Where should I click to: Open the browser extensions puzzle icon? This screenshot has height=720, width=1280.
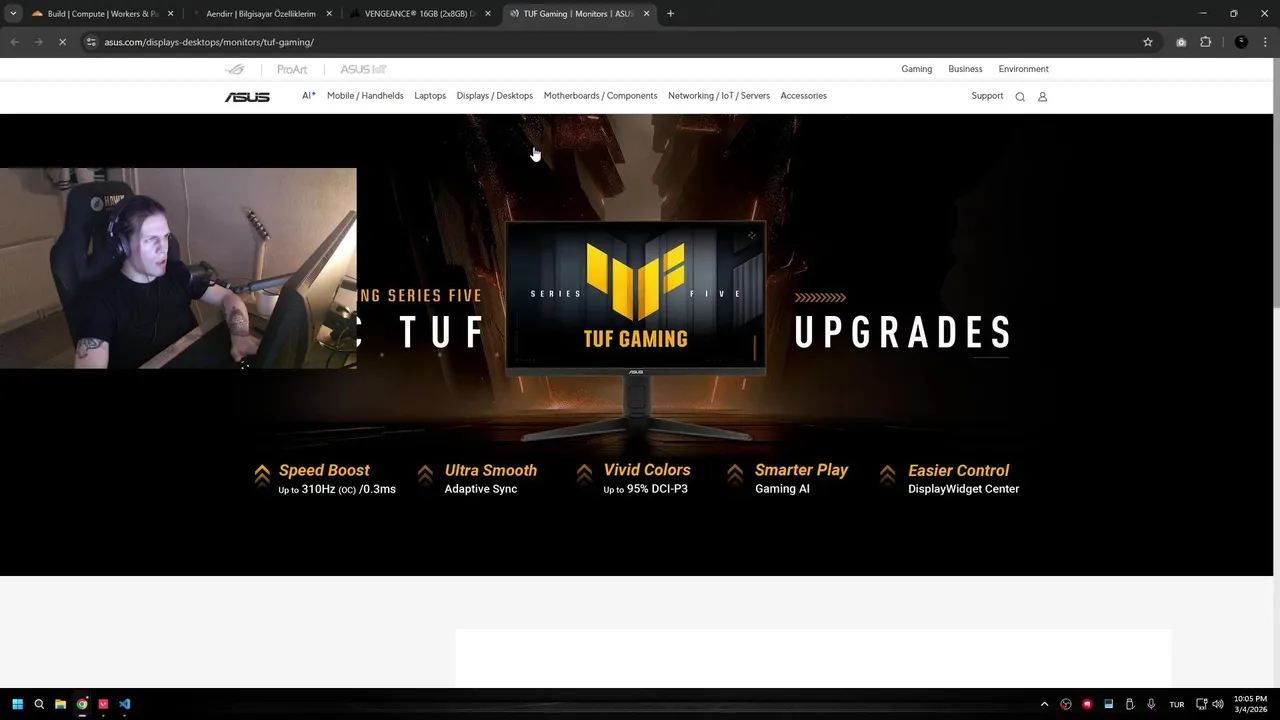pos(1205,42)
